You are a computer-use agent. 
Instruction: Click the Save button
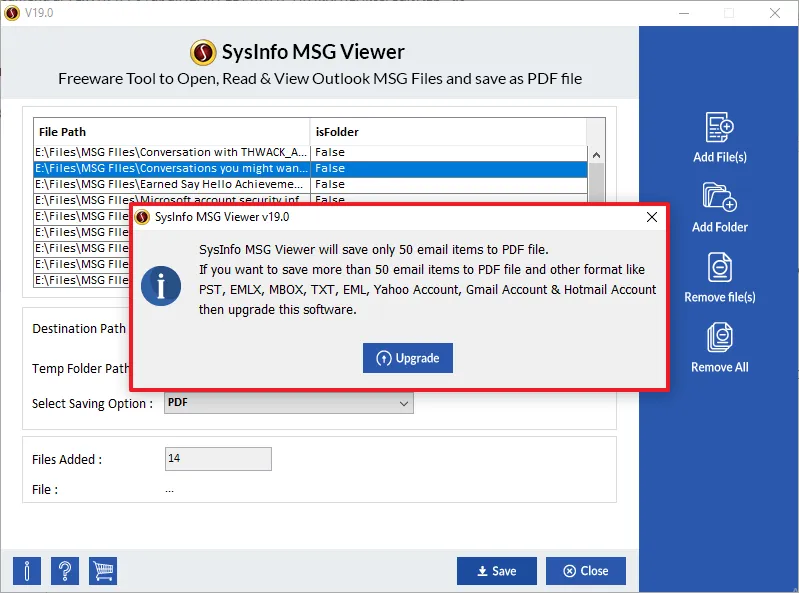point(497,571)
